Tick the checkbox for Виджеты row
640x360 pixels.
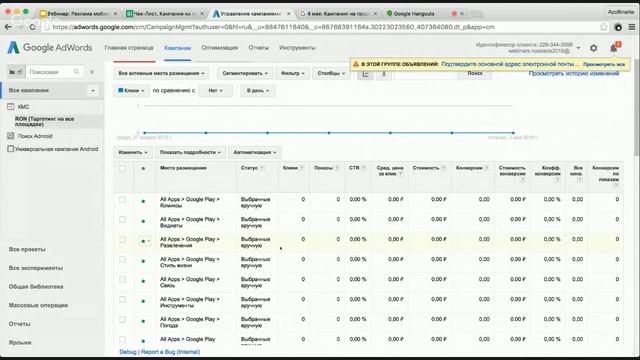tap(122, 220)
